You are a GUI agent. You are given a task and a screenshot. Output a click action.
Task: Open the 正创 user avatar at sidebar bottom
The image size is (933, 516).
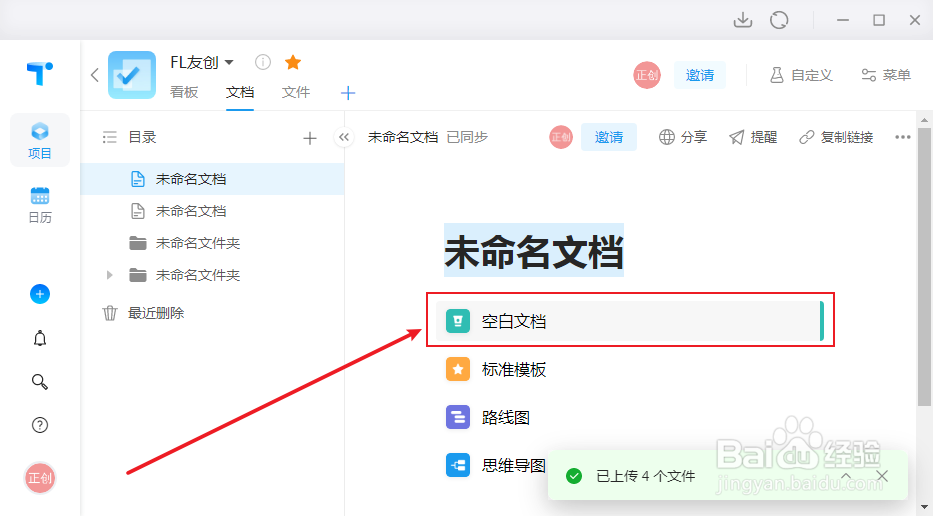40,478
